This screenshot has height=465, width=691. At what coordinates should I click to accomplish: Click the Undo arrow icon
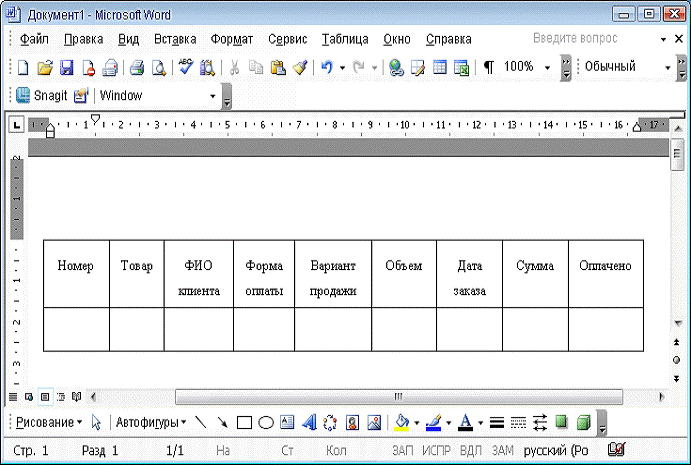(326, 68)
